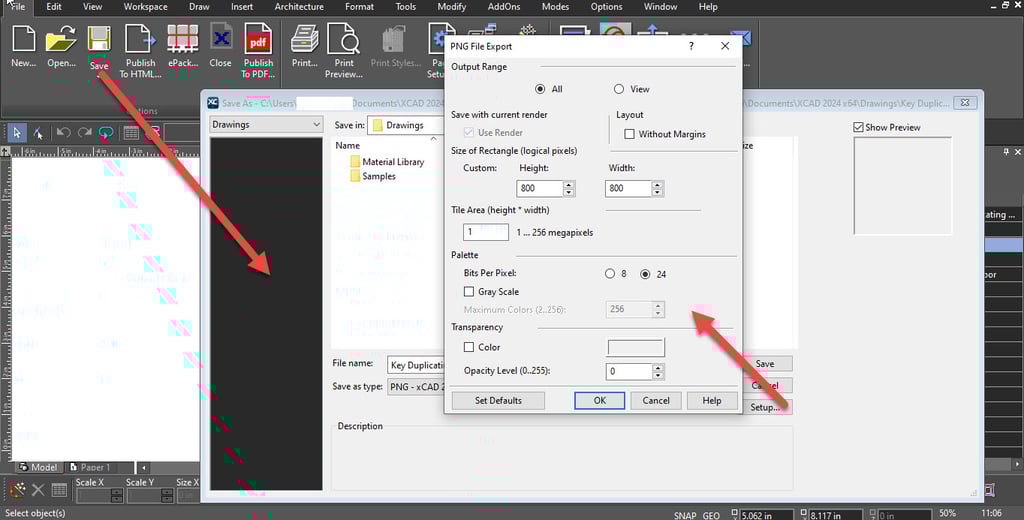Click the SNAP status bar indicator
1024x520 pixels.
point(685,515)
